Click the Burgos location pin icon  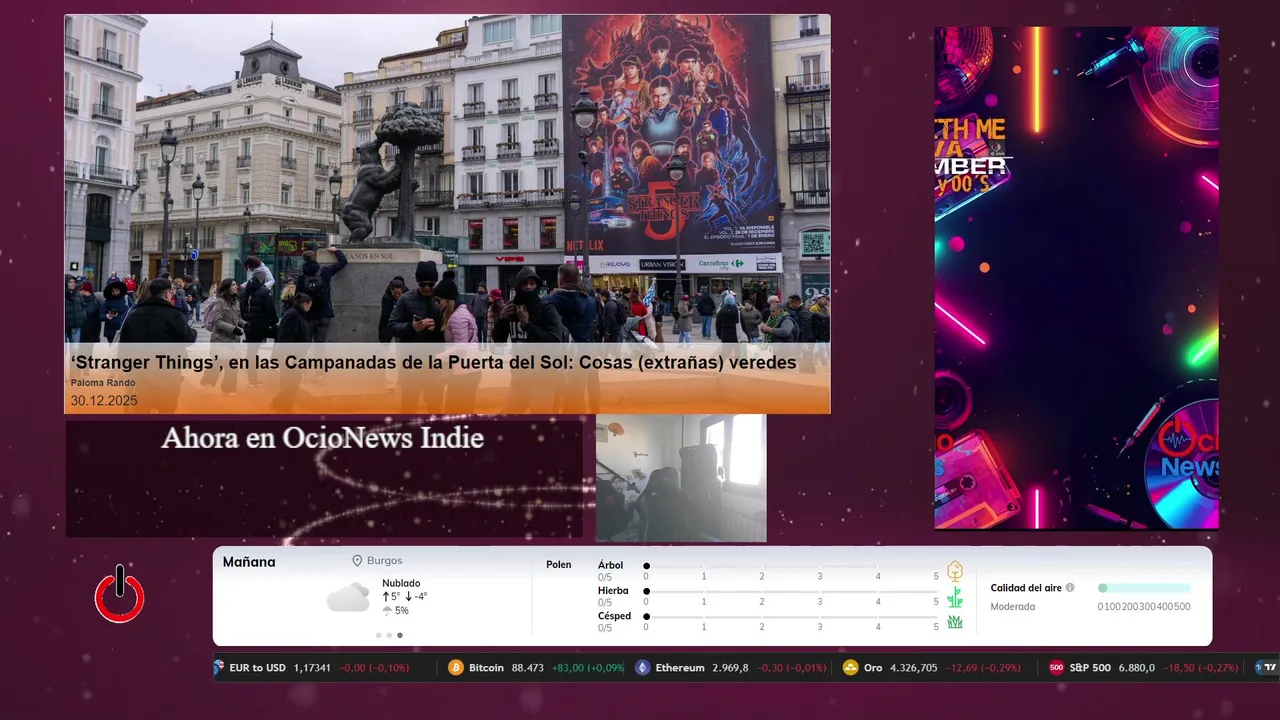pyautogui.click(x=357, y=561)
